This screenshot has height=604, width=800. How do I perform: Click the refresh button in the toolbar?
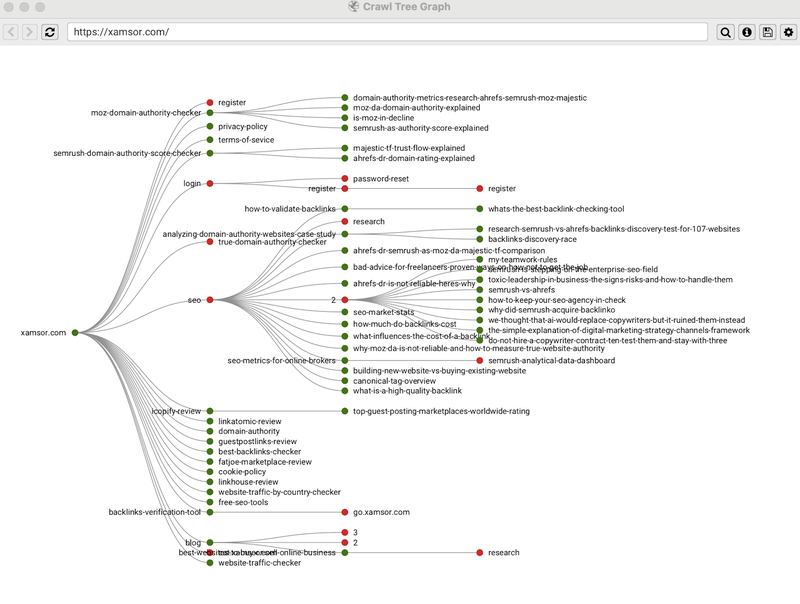point(50,32)
